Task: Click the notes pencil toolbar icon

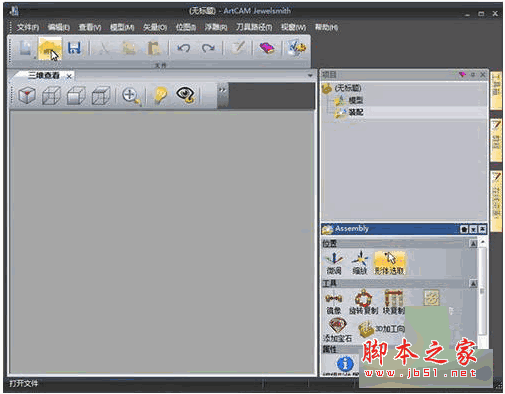Action: (x=238, y=48)
